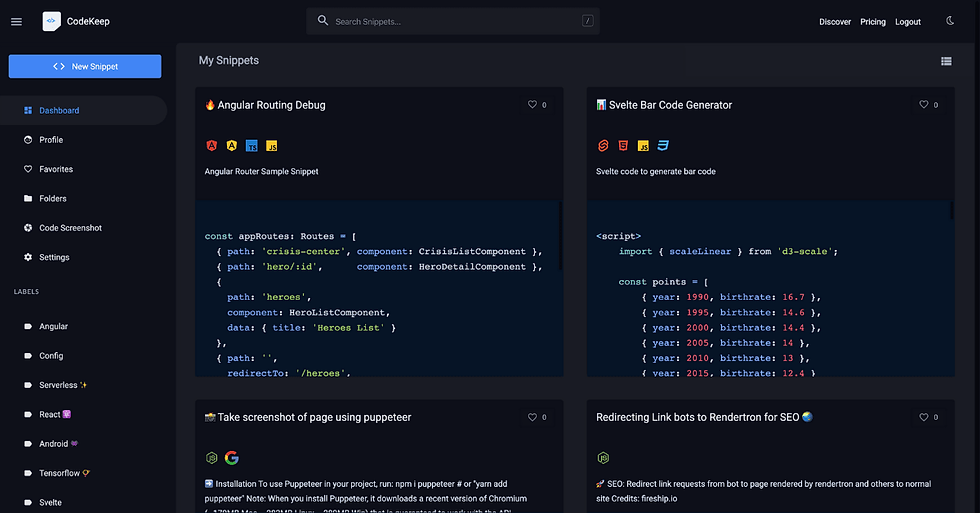Screen dimensions: 980x513
Task: Favorite the Angular Routing Debug snippet
Action: (x=532, y=104)
